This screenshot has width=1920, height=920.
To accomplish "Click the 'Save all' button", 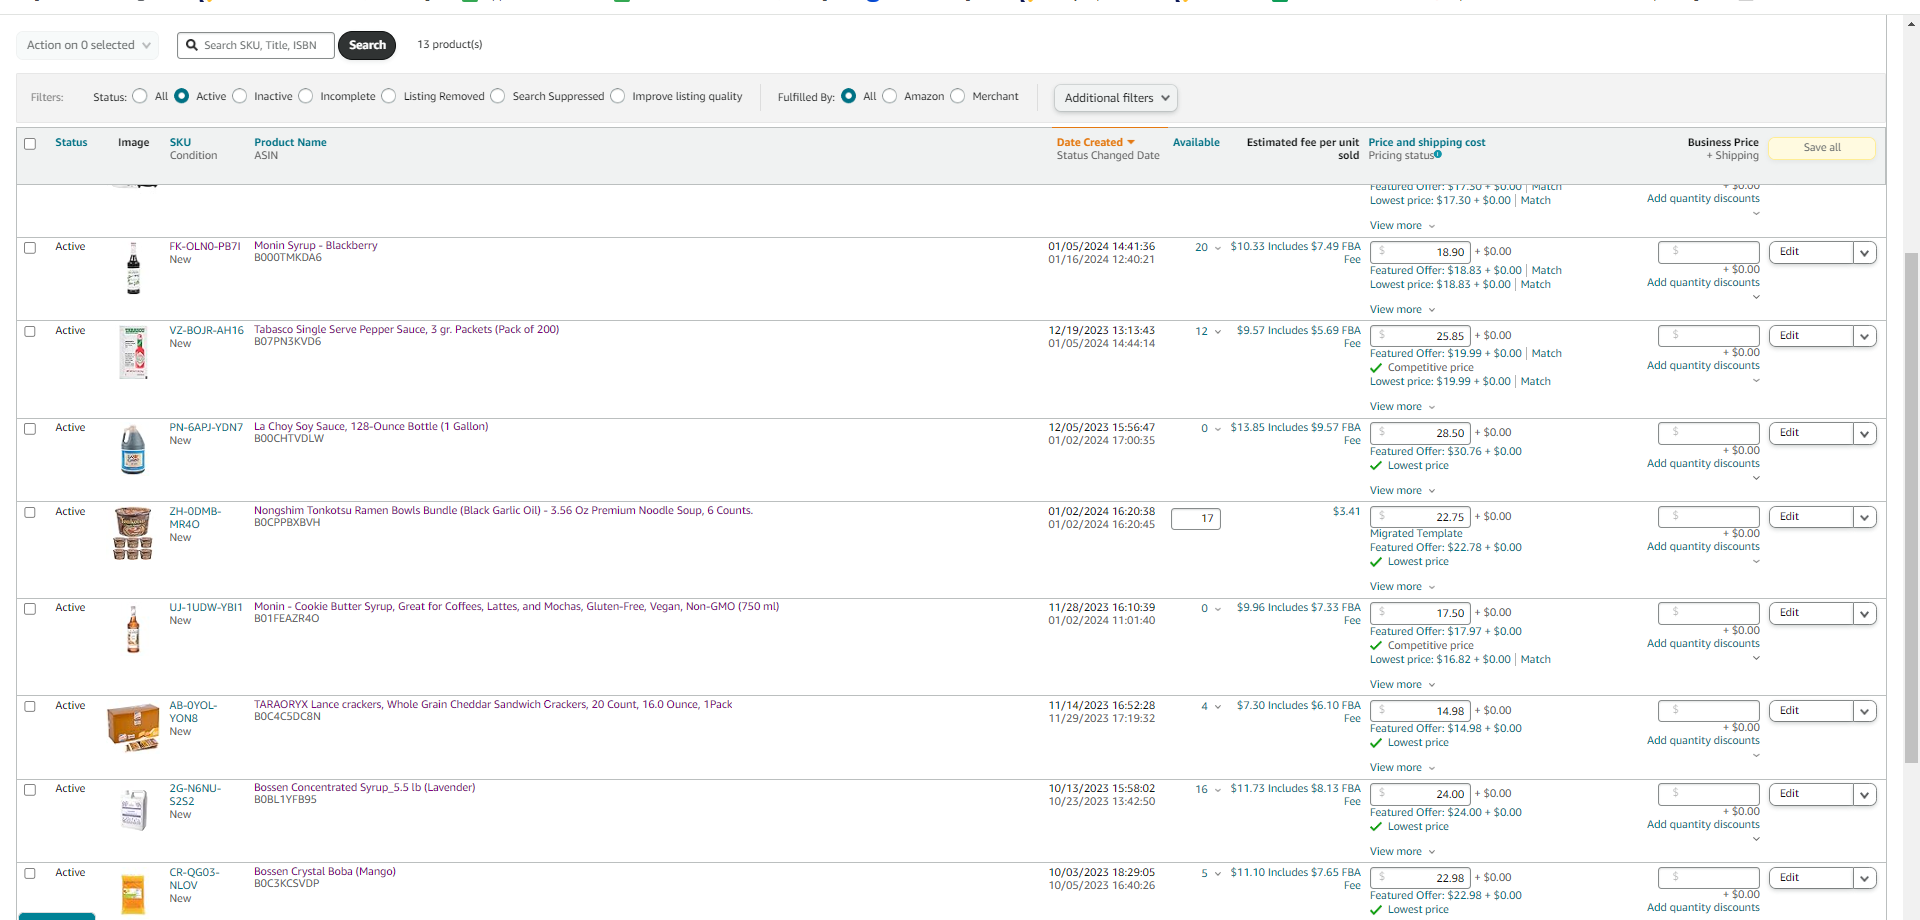I will click(x=1822, y=148).
